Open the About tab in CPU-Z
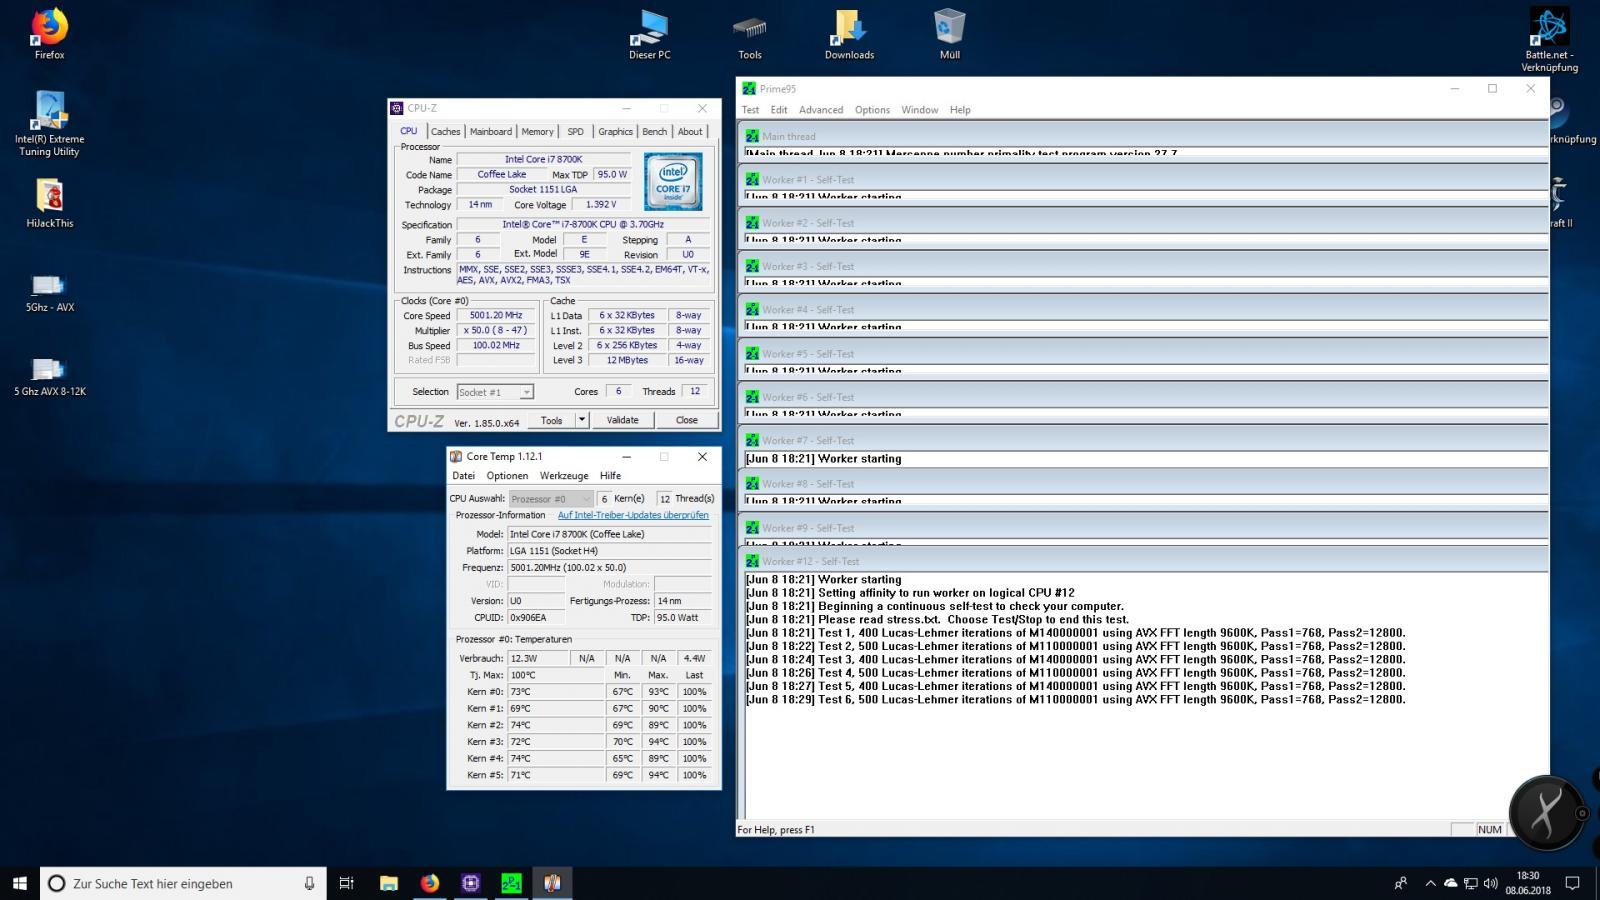 [690, 131]
